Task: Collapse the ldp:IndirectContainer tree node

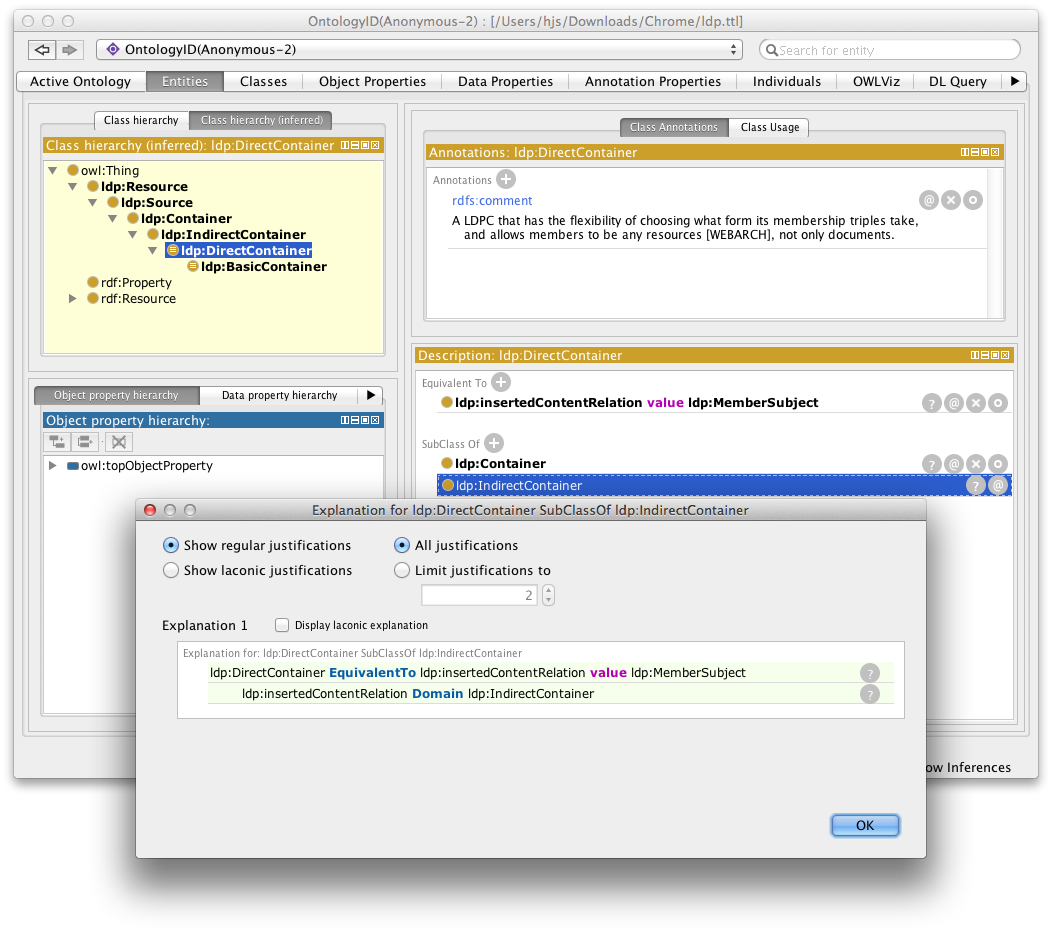Action: tap(133, 235)
